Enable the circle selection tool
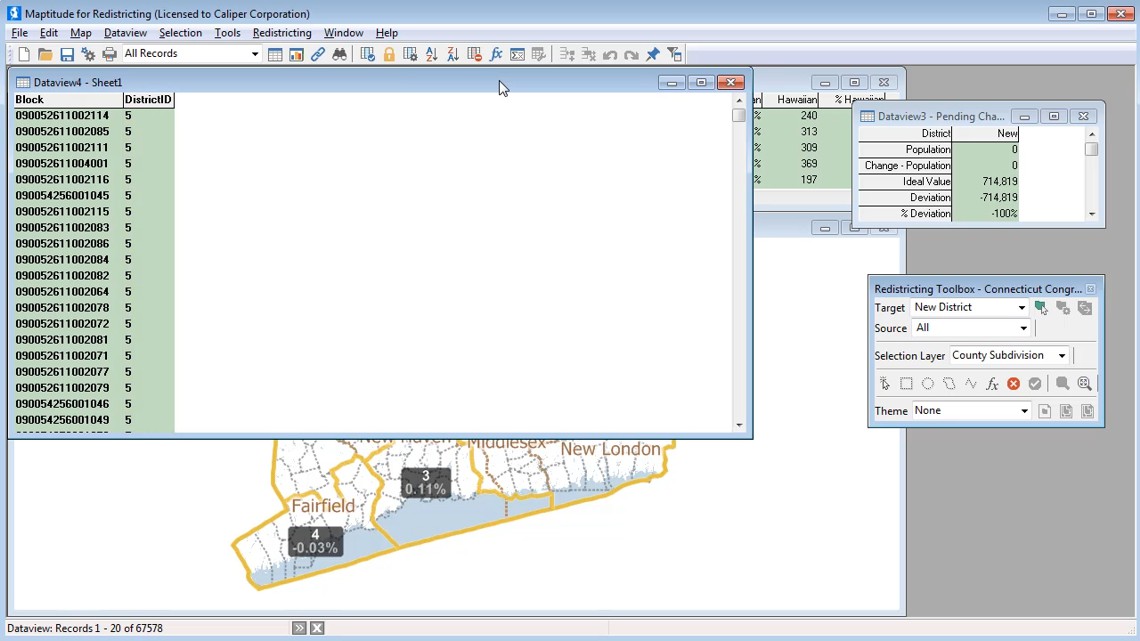Screen dimensions: 1140x641 click(x=927, y=383)
